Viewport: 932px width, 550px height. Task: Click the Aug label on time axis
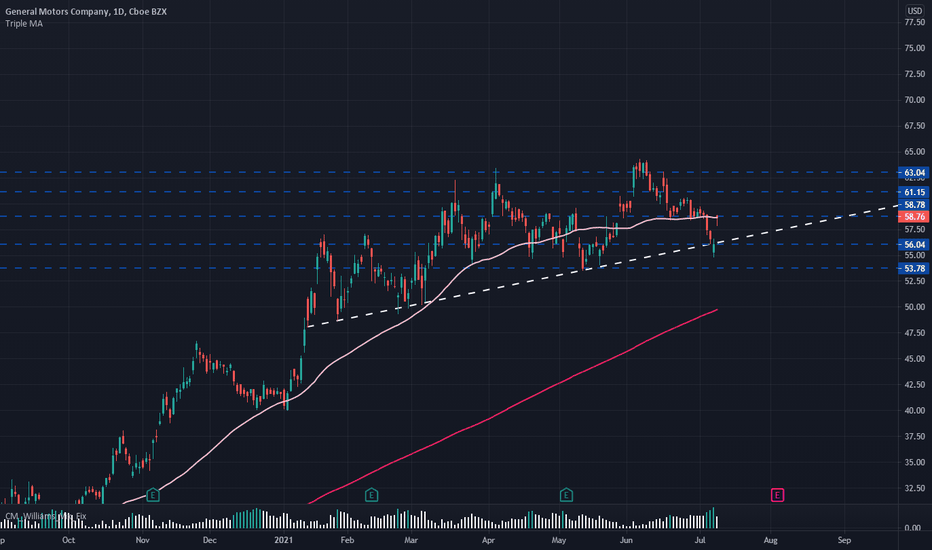click(770, 540)
